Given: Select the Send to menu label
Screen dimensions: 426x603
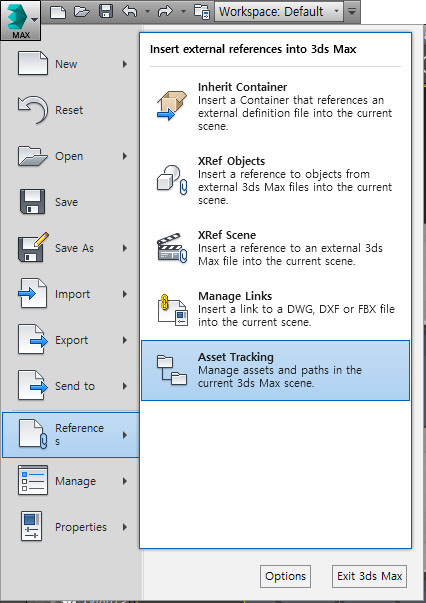Looking at the screenshot, I should pos(75,386).
